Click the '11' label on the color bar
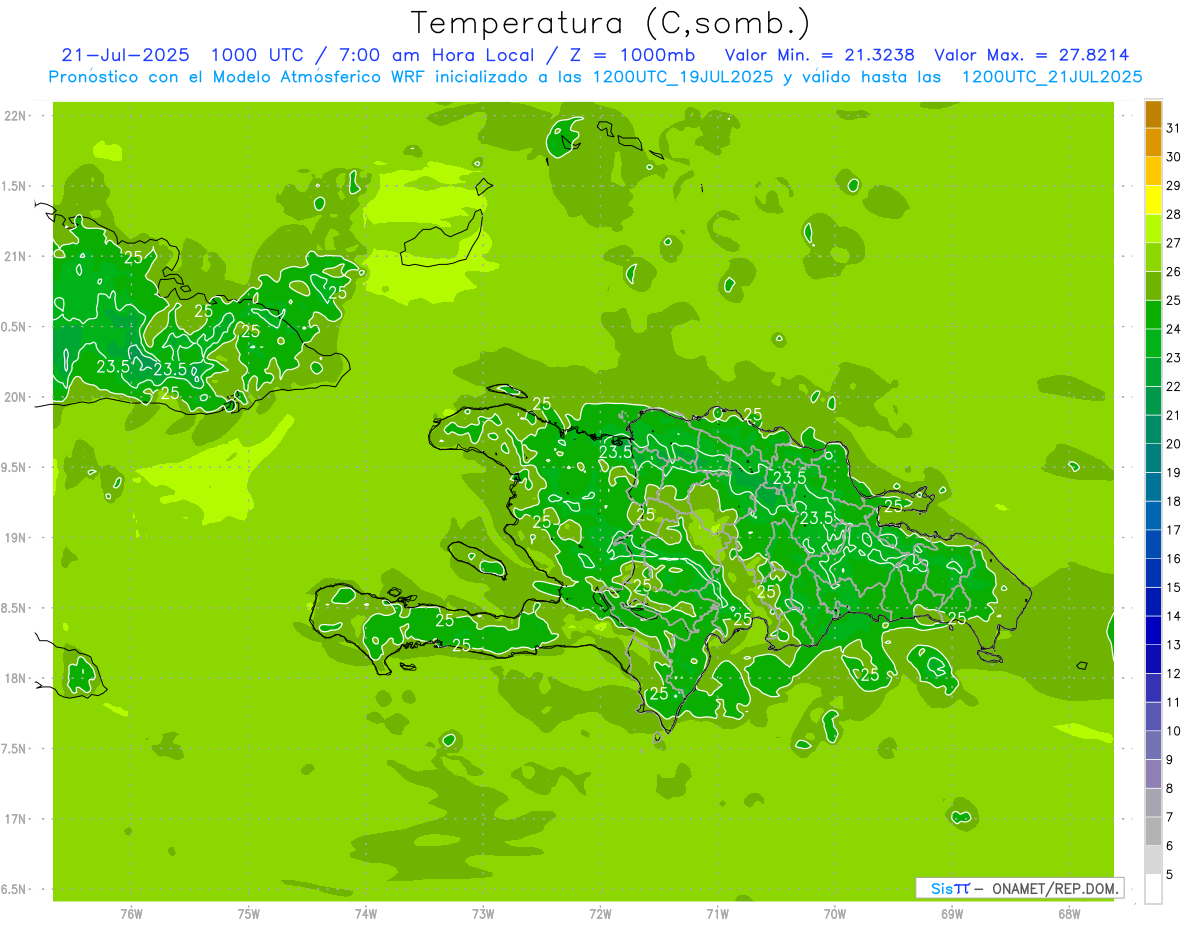 (1174, 702)
